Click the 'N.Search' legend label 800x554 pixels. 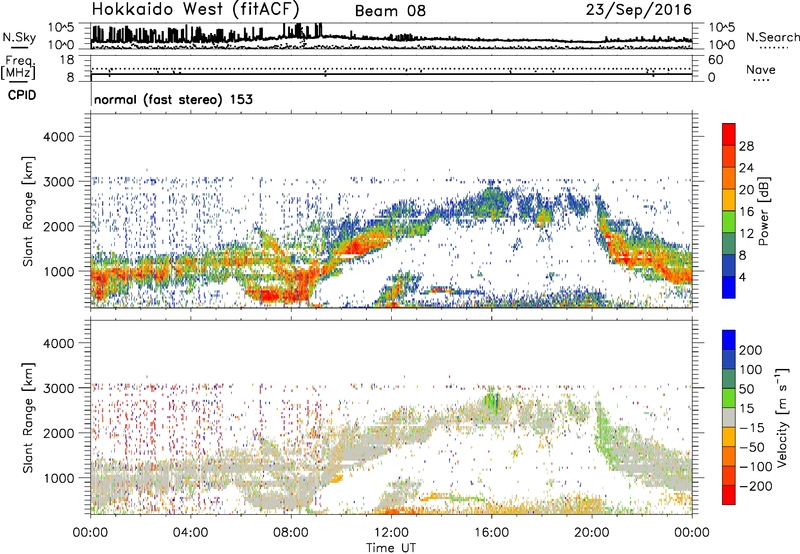click(x=772, y=37)
